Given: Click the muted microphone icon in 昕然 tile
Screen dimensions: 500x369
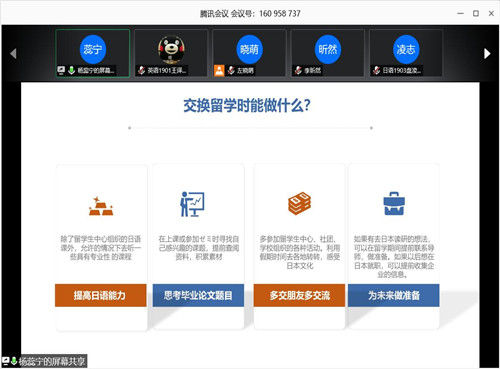Looking at the screenshot, I should (x=298, y=70).
